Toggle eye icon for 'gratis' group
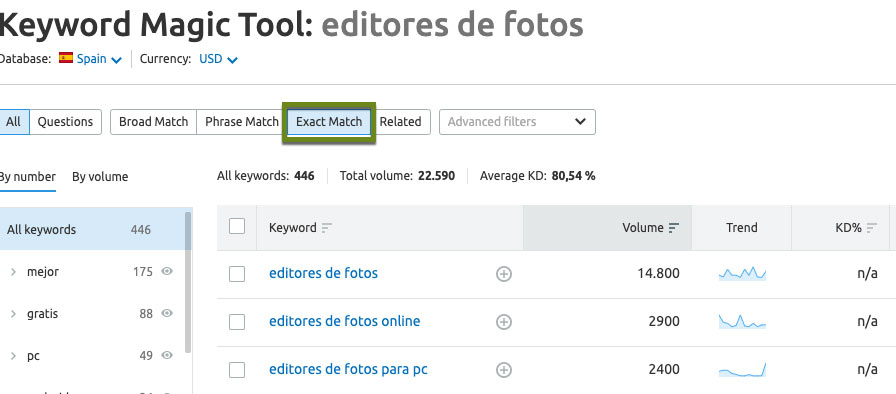Screen dimensions: 896x394 coord(167,313)
